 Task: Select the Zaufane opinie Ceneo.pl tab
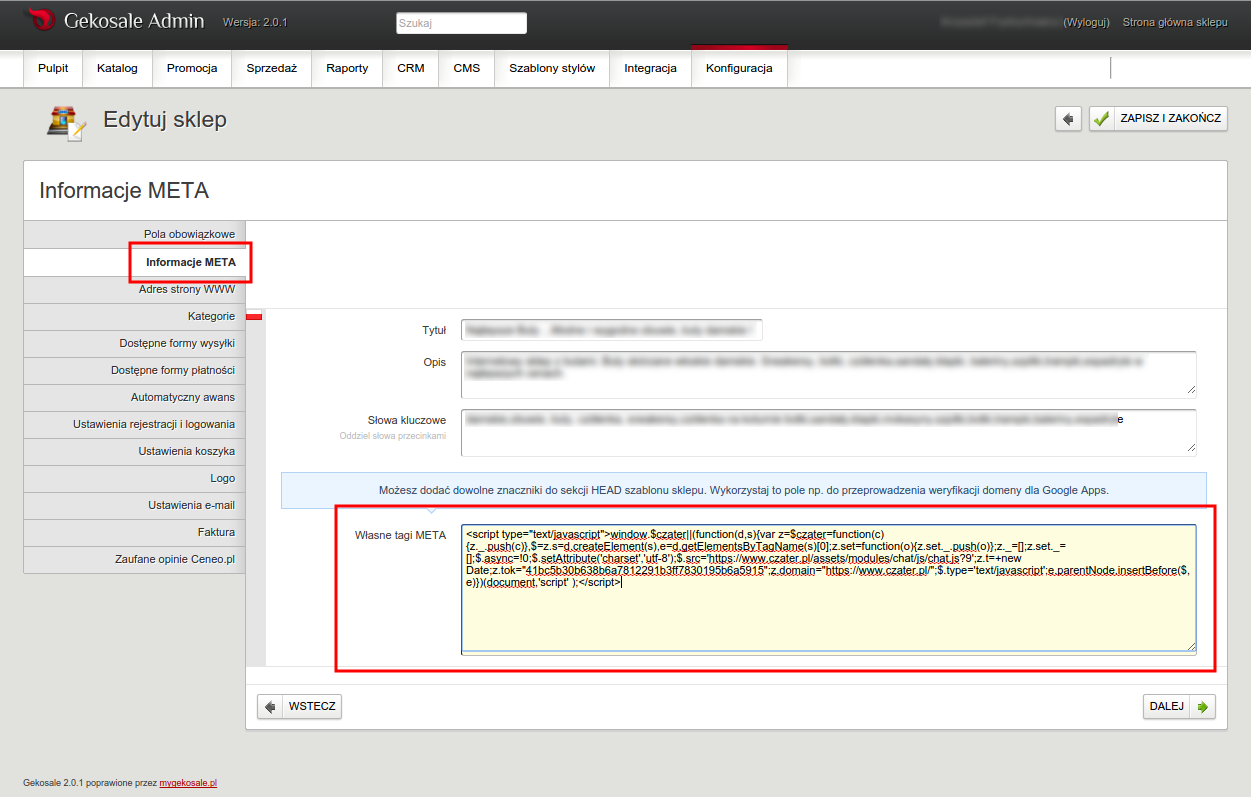pos(134,559)
